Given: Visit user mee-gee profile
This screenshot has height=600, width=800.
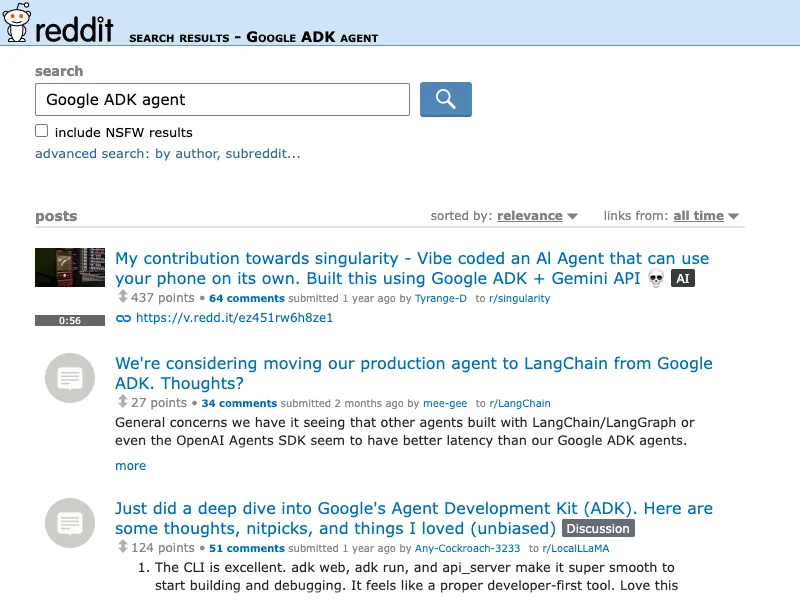Looking at the screenshot, I should pos(445,404).
